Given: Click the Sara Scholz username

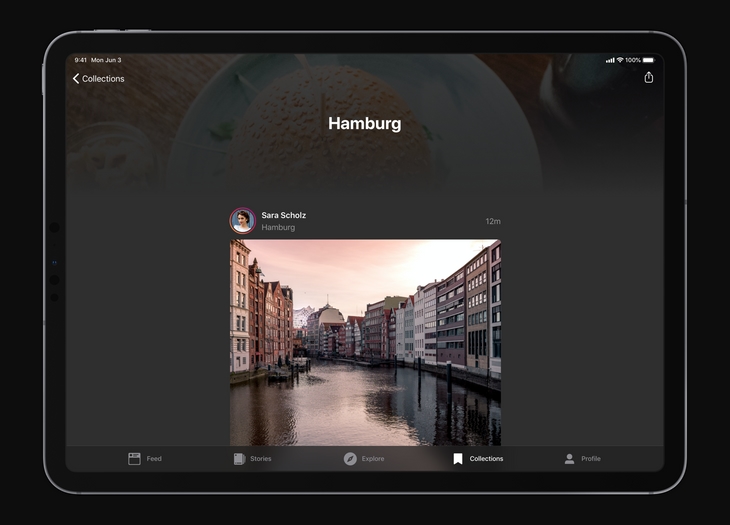Looking at the screenshot, I should (x=284, y=215).
